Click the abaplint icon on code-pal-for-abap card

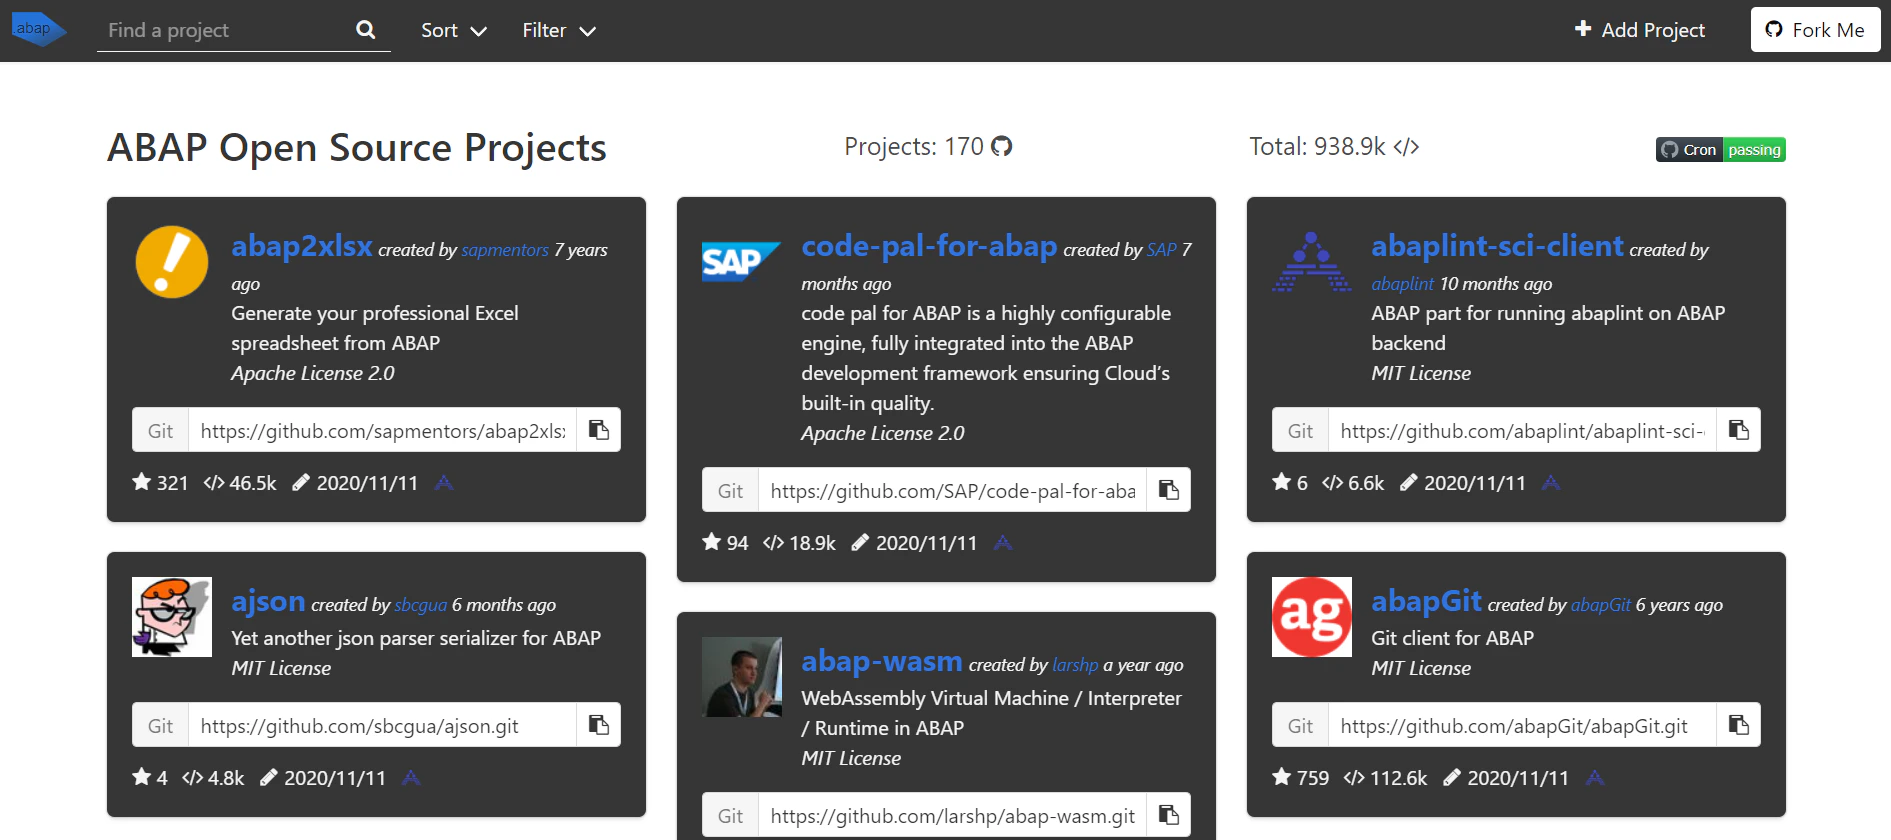[1003, 543]
